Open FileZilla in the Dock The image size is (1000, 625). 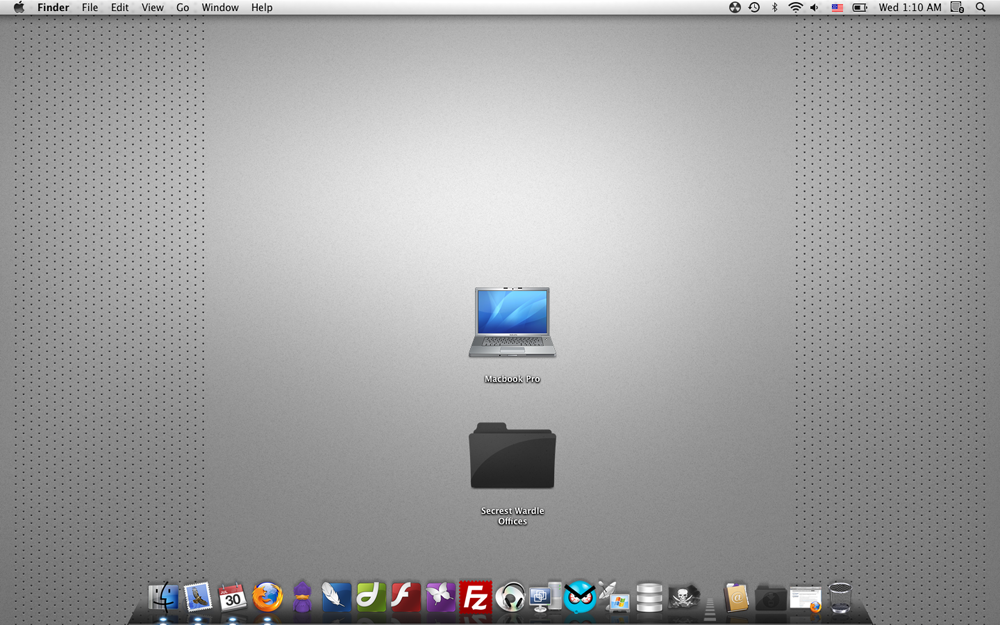point(475,598)
